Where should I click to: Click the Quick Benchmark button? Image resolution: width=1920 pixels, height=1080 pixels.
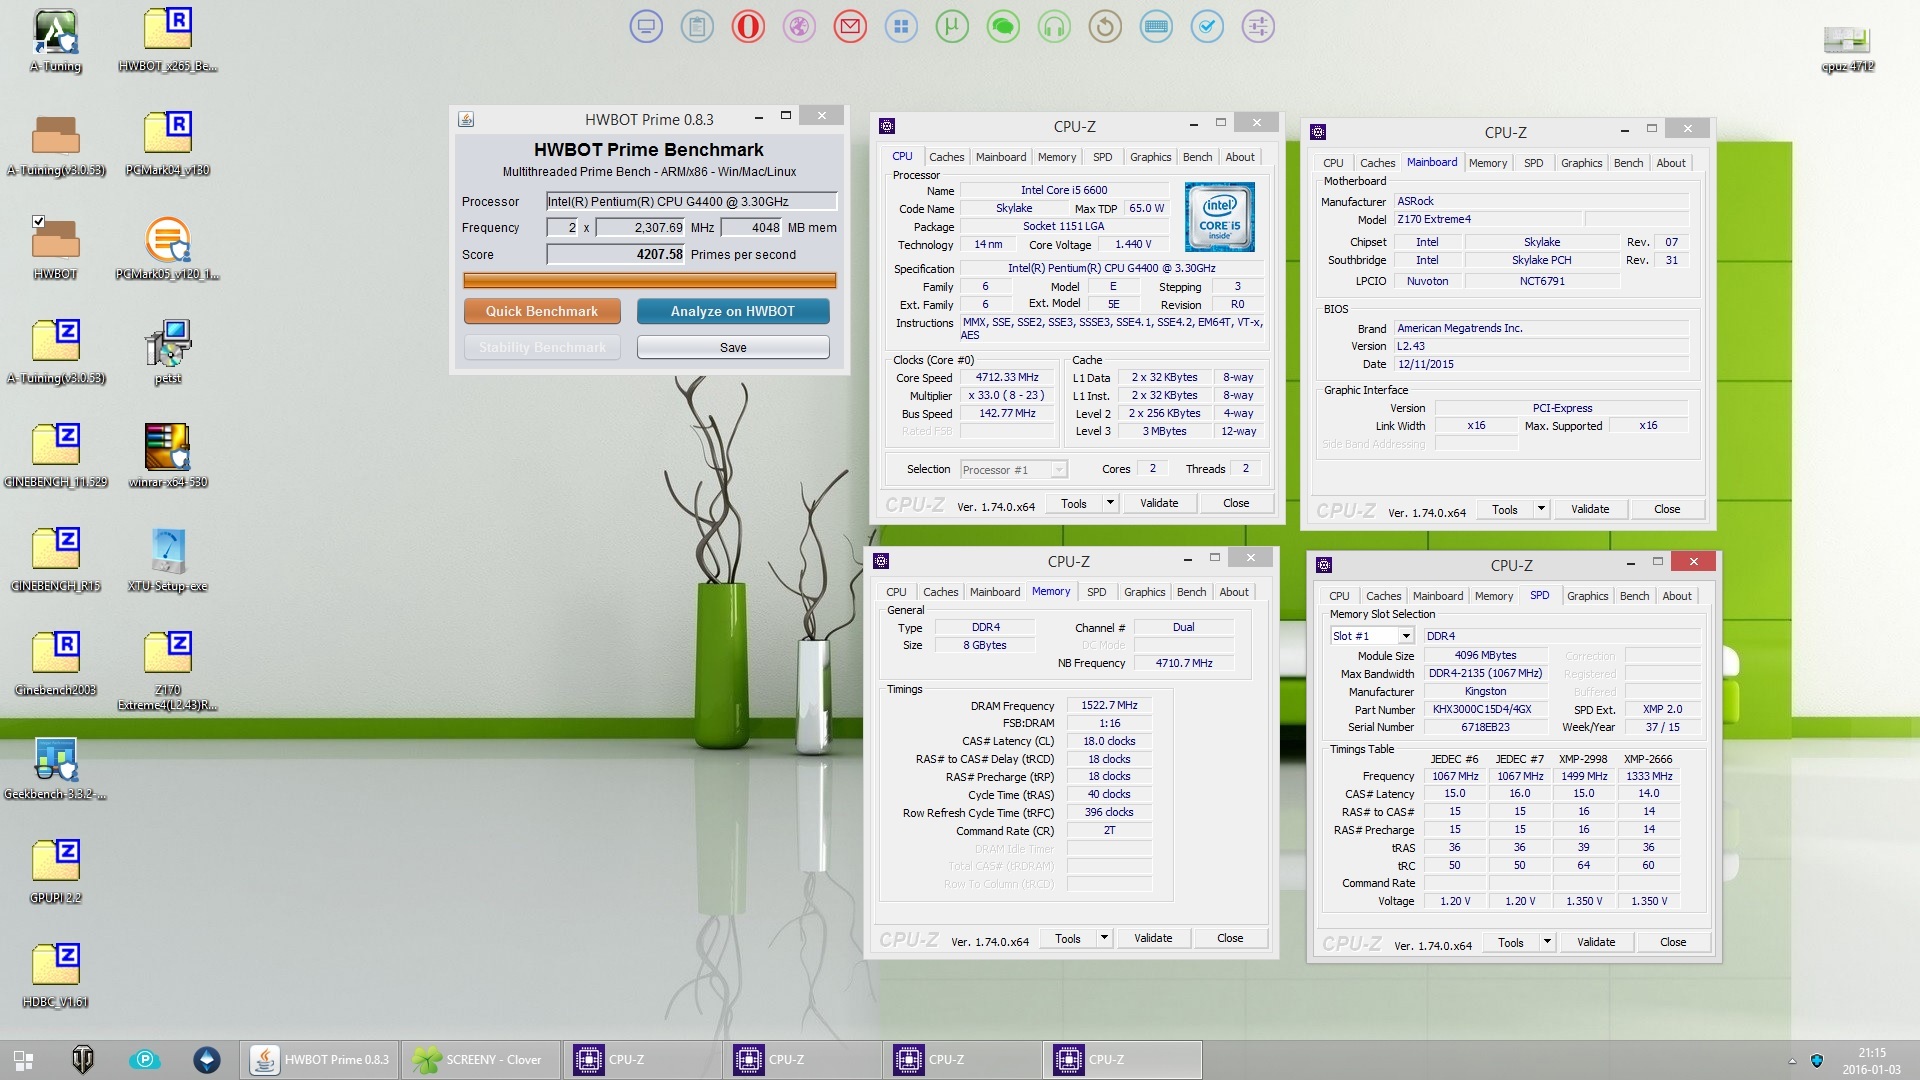[x=542, y=311]
